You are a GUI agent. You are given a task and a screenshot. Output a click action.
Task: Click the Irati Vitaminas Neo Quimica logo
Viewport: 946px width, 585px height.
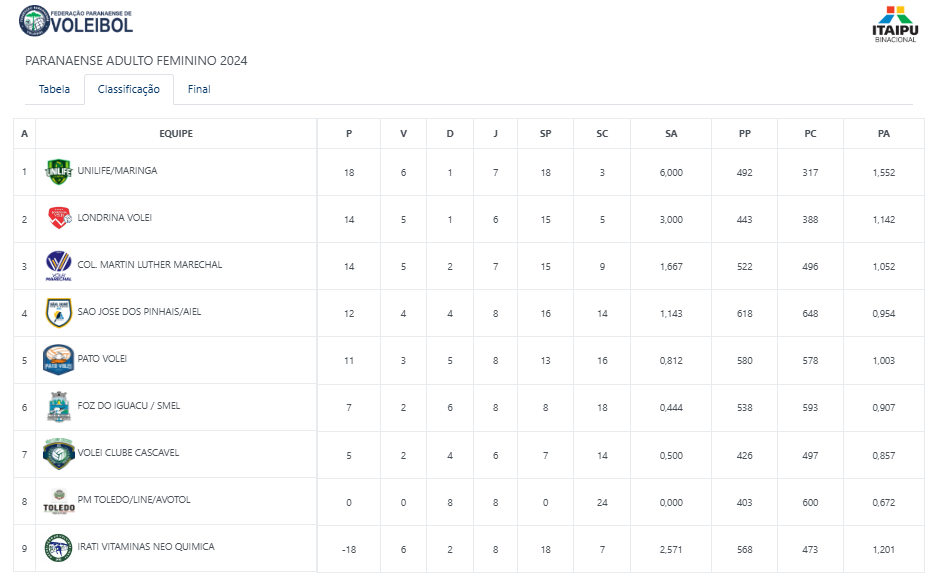click(58, 547)
